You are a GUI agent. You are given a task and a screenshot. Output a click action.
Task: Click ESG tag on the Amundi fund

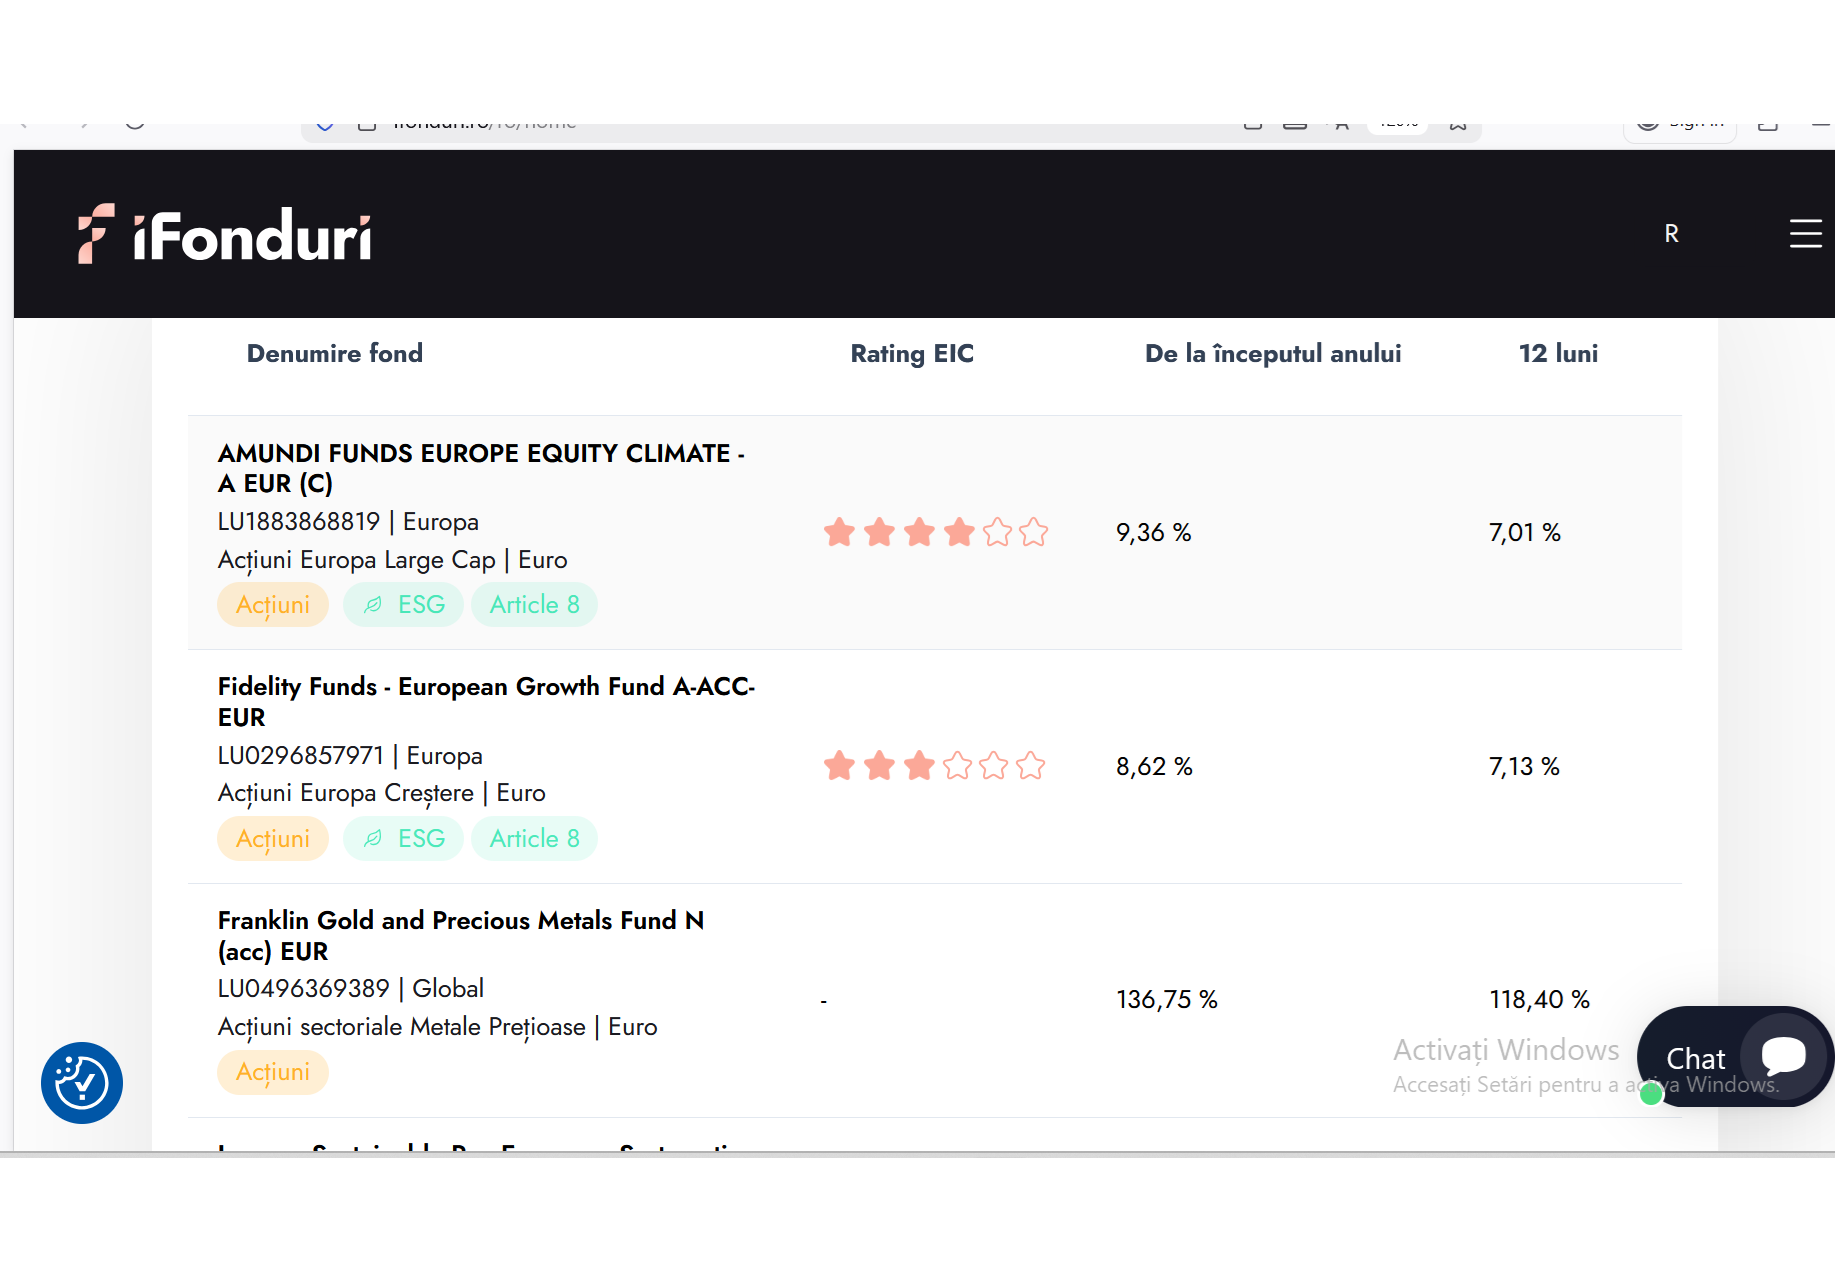point(404,605)
